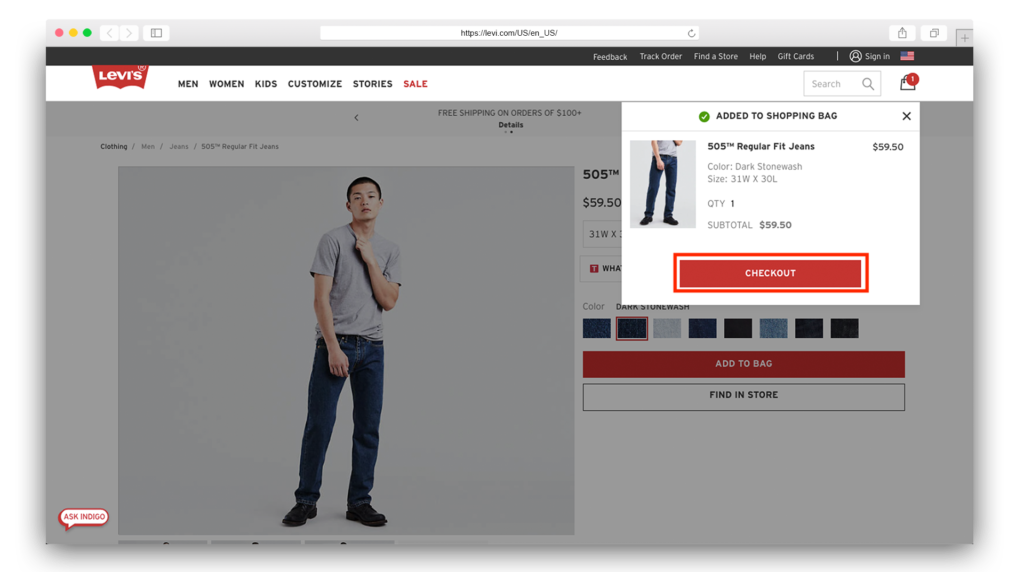Viewport: 1024px width, 572px height.
Task: Go to the Jeans breadcrumb
Action: click(x=179, y=146)
